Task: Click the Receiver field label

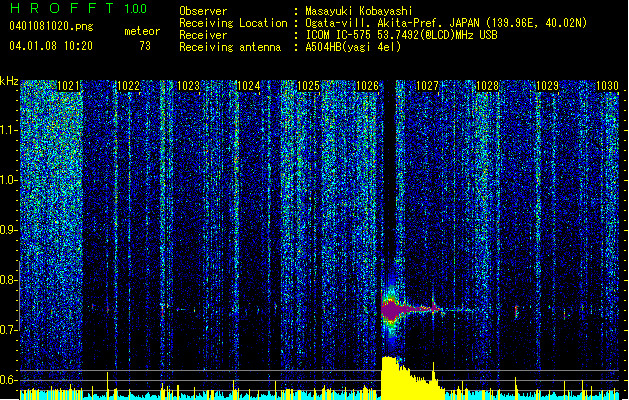Action: click(x=203, y=35)
